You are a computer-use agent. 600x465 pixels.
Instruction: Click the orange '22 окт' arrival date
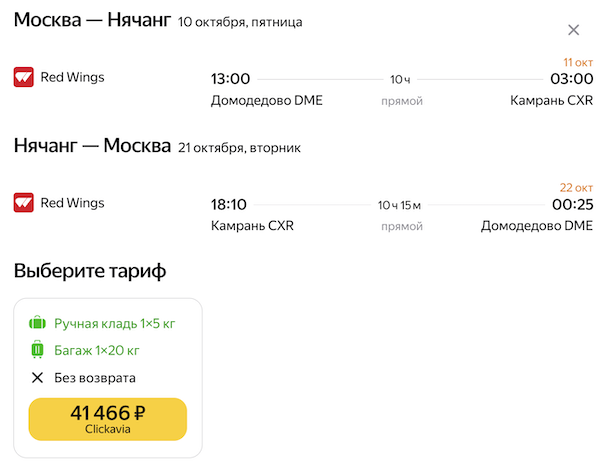(x=577, y=188)
